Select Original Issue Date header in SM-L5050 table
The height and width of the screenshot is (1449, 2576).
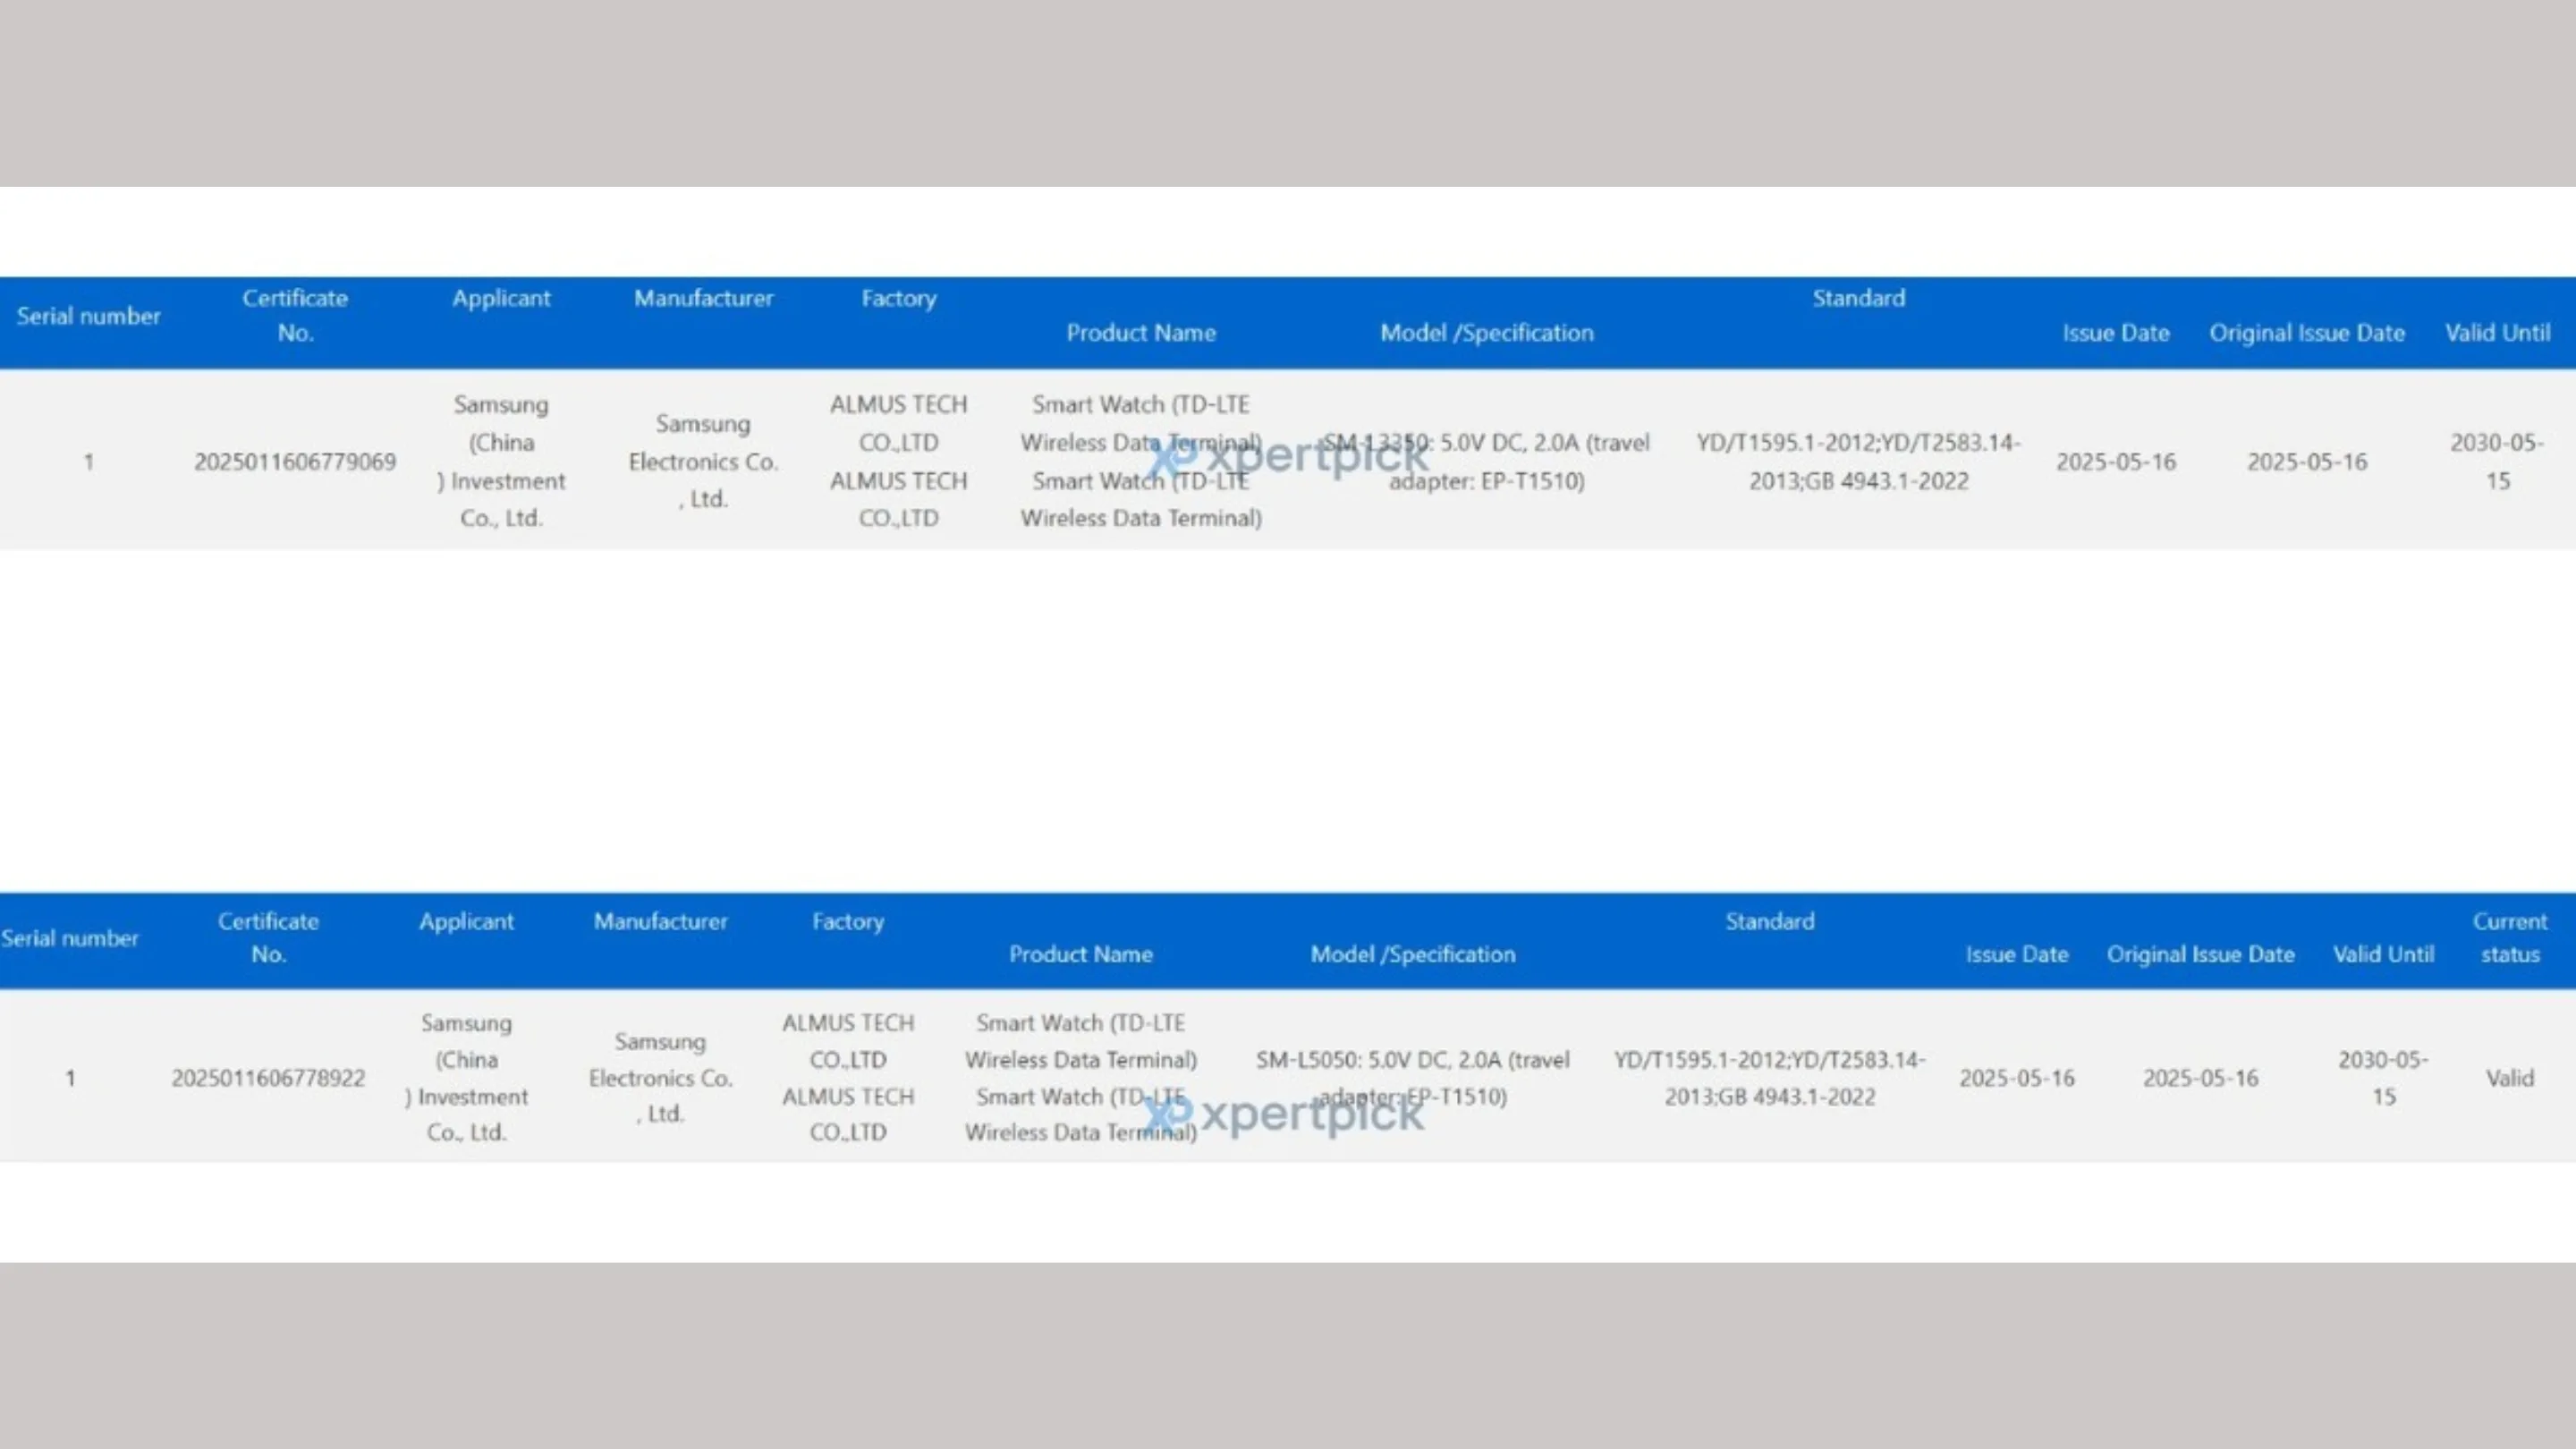2200,954
